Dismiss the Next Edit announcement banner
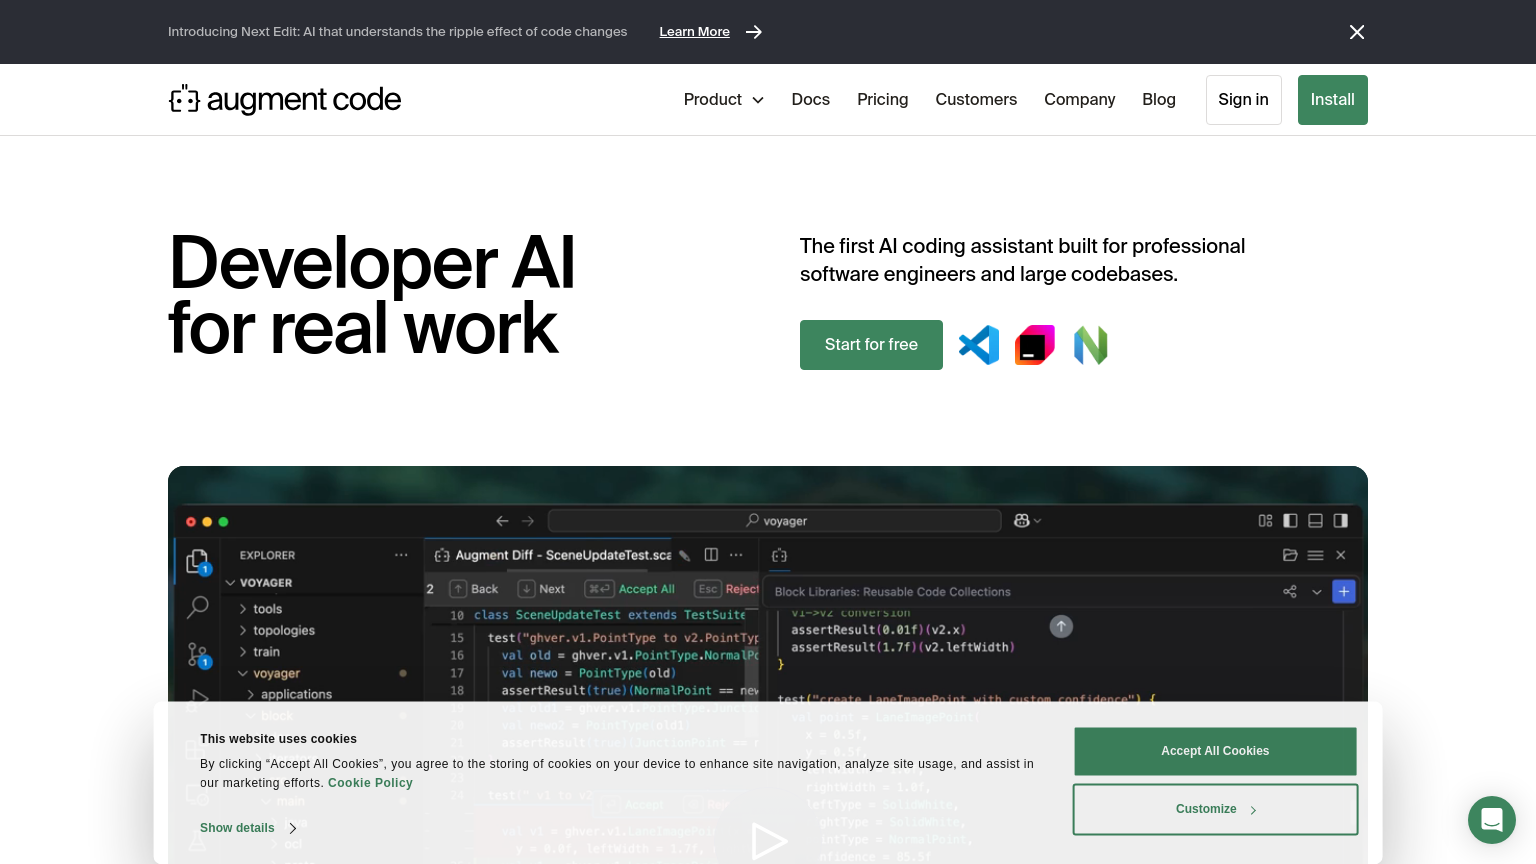The height and width of the screenshot is (864, 1536). pyautogui.click(x=1357, y=32)
